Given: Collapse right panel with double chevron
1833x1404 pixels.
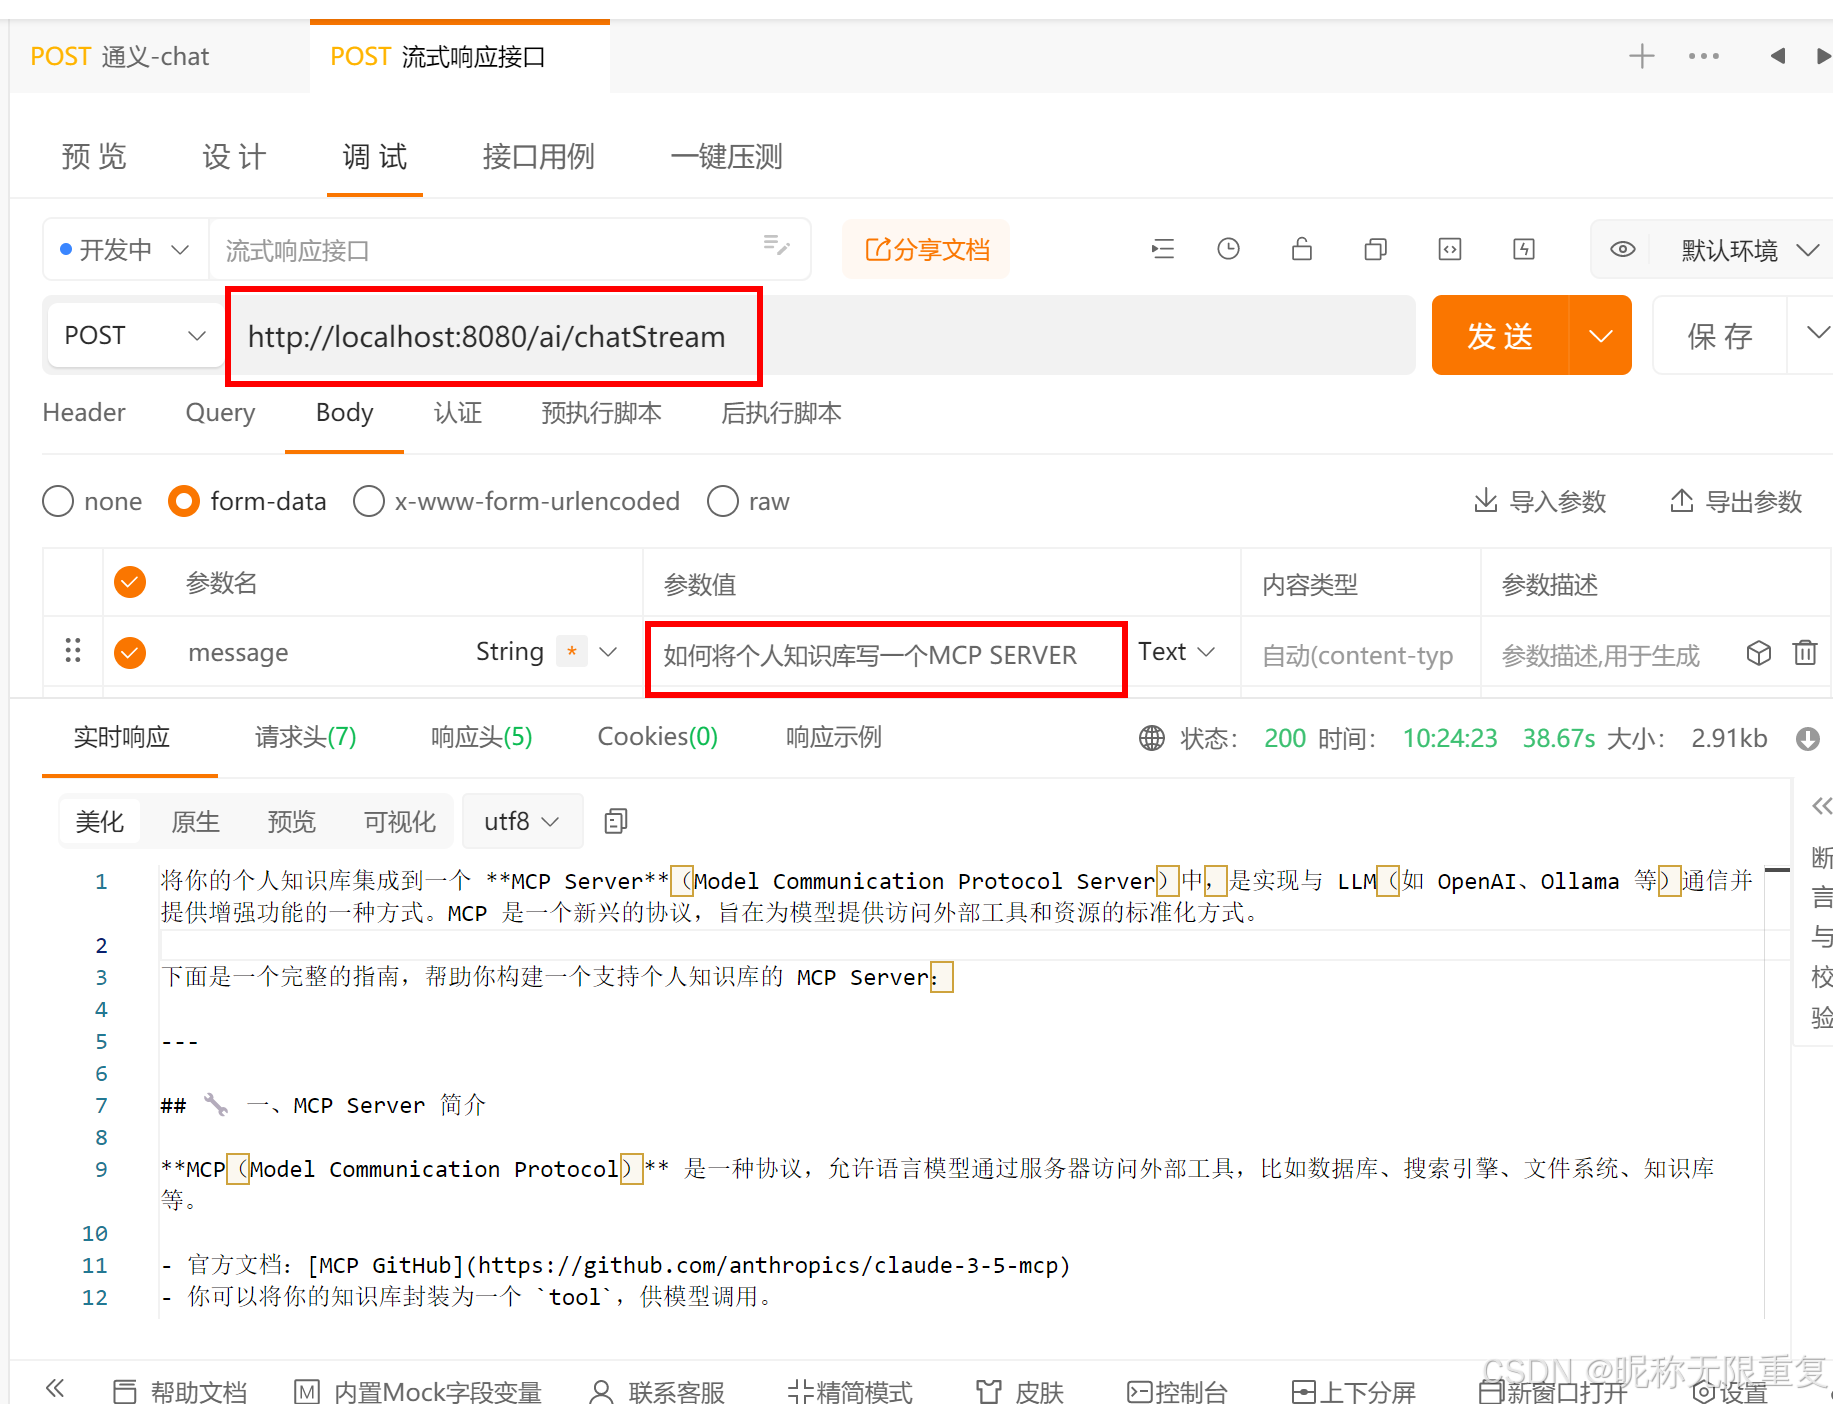Looking at the screenshot, I should click(x=1822, y=806).
